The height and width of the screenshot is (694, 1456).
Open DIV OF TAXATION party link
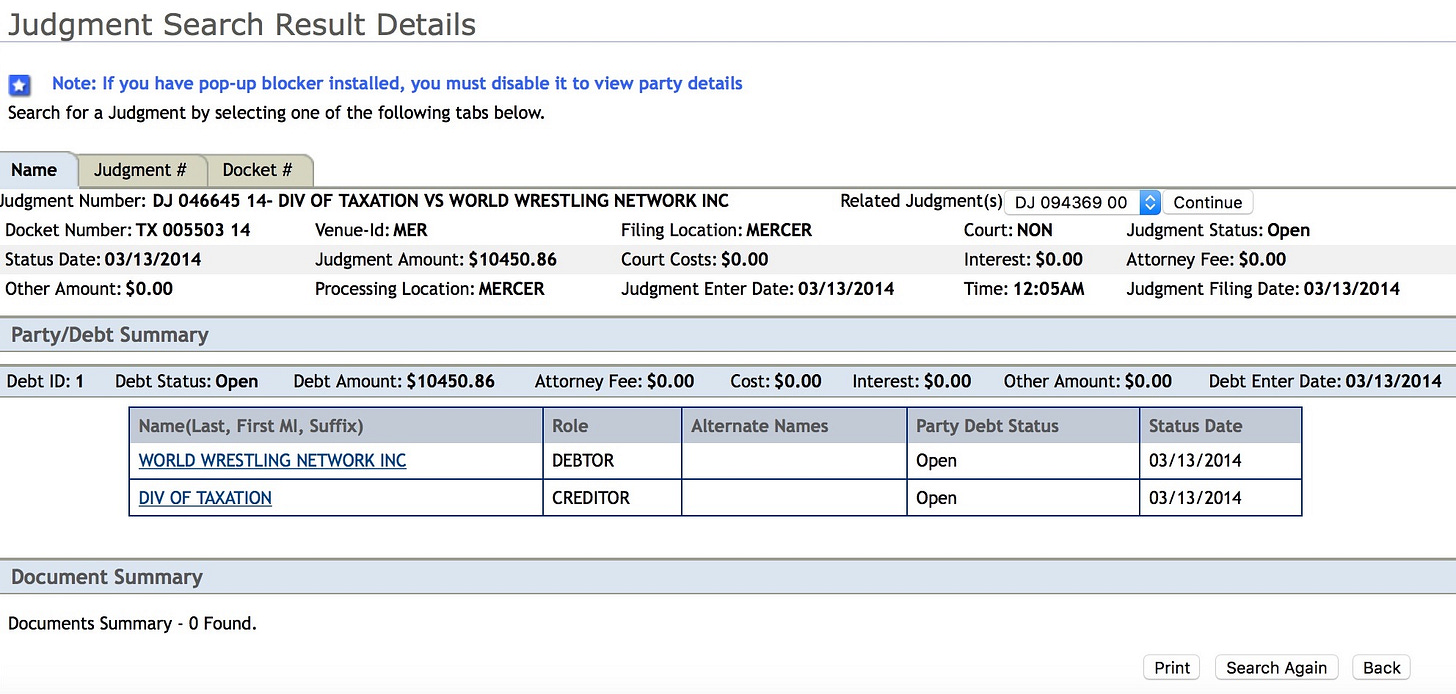(x=205, y=498)
